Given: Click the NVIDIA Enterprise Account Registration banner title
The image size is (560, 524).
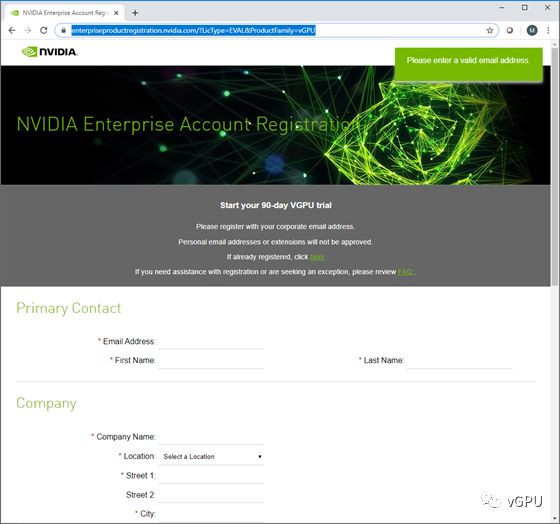Looking at the screenshot, I should (188, 124).
